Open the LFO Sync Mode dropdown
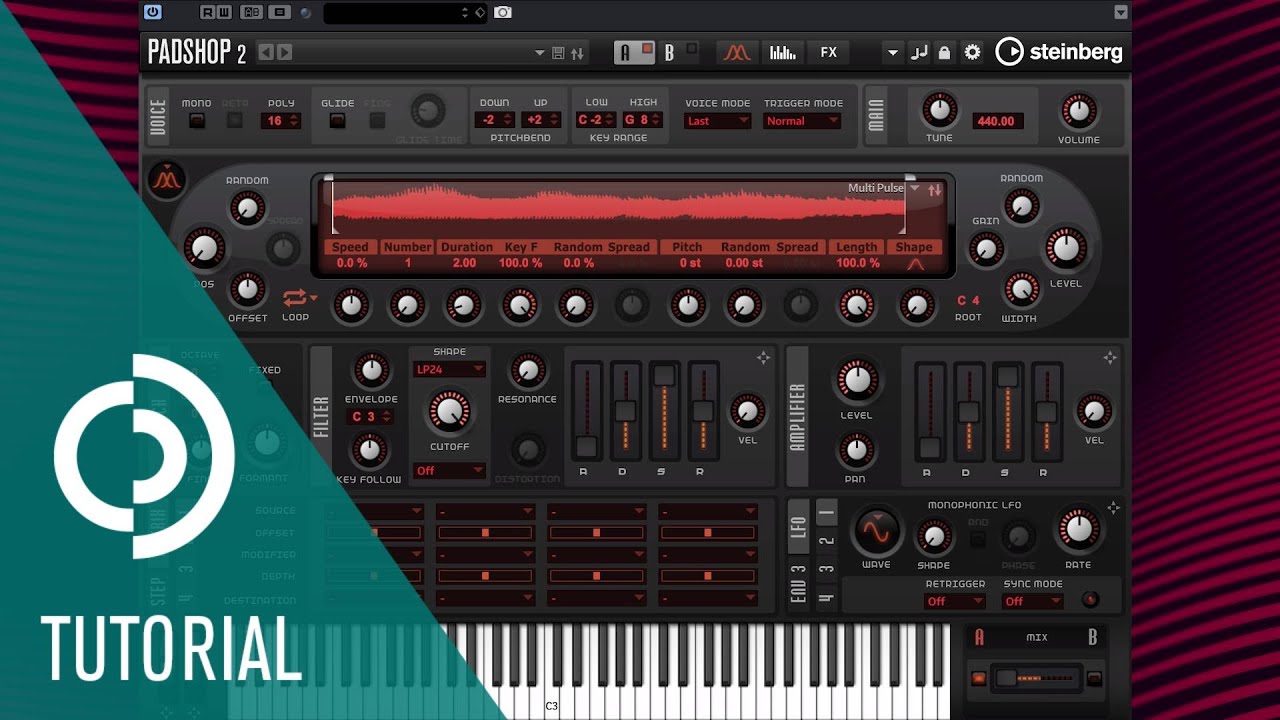Image resolution: width=1280 pixels, height=720 pixels. click(1033, 601)
